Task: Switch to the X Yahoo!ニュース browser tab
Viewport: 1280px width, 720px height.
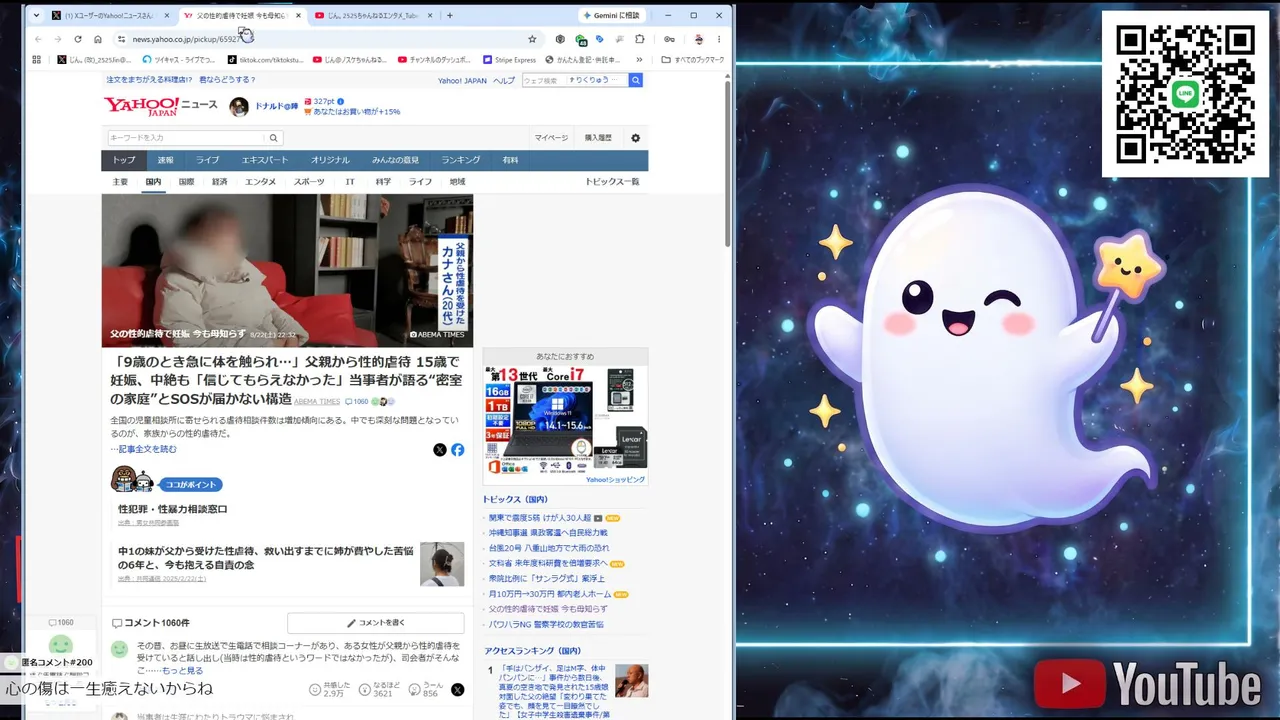Action: coord(110,16)
